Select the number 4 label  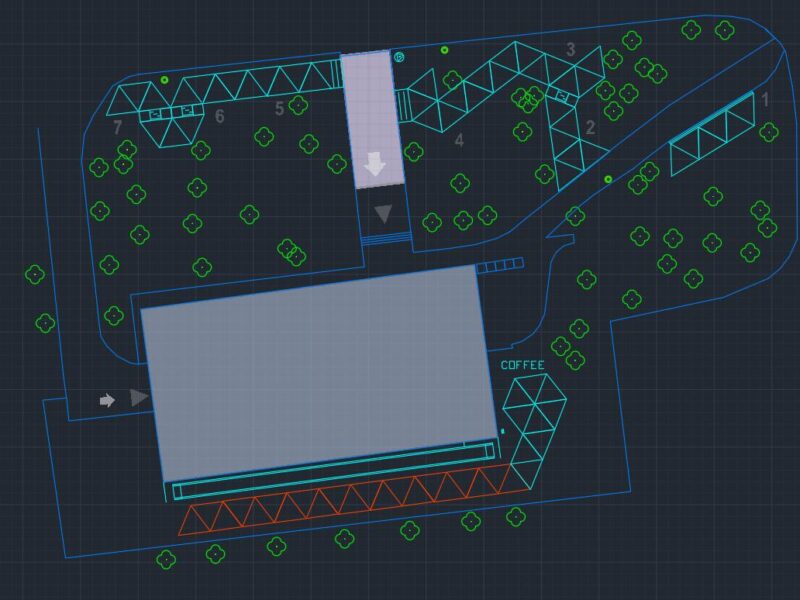(x=459, y=140)
